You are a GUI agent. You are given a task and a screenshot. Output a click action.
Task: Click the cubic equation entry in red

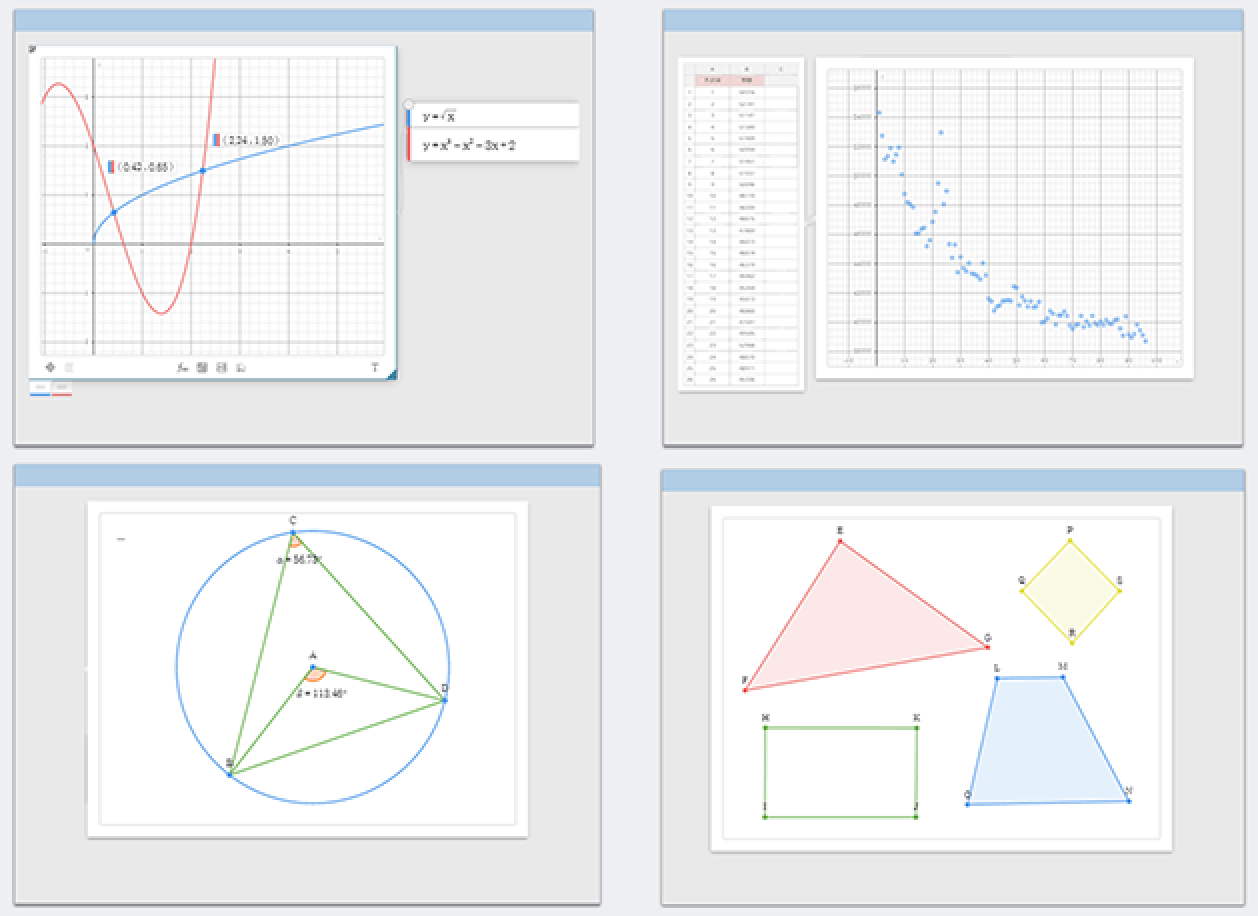click(497, 145)
